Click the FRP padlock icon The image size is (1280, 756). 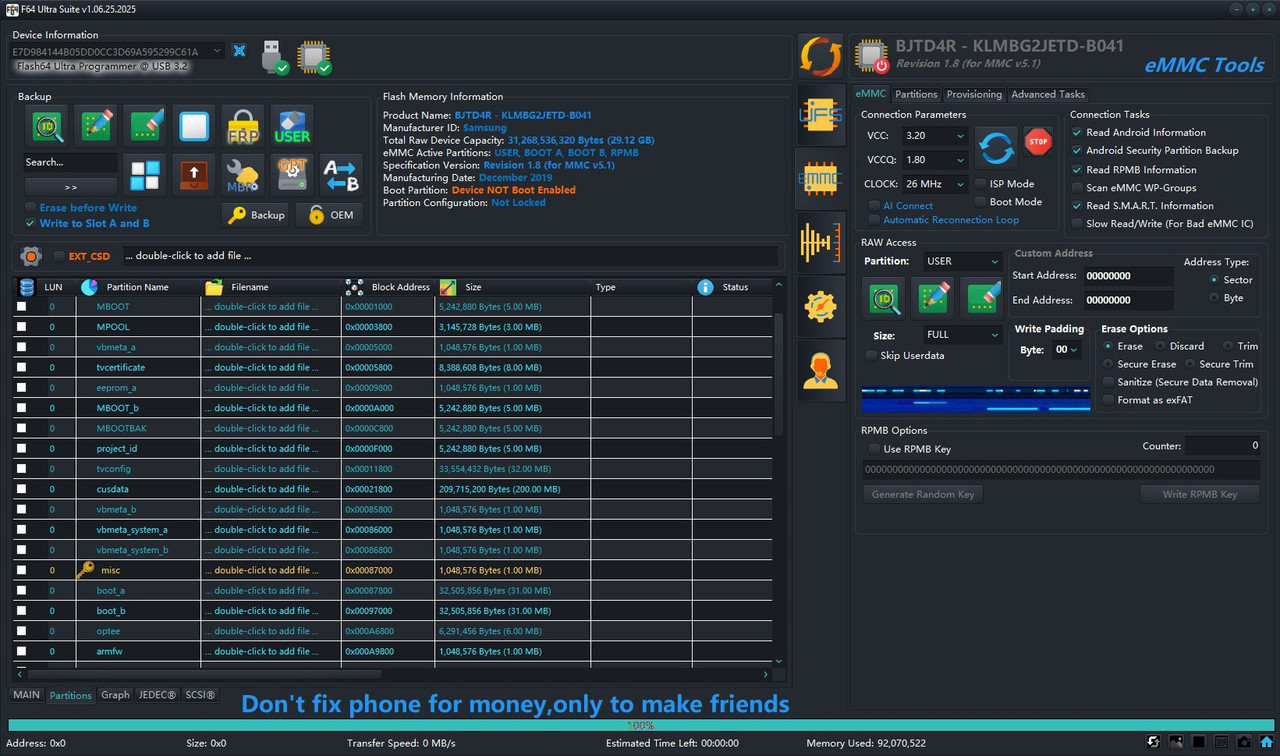point(243,127)
